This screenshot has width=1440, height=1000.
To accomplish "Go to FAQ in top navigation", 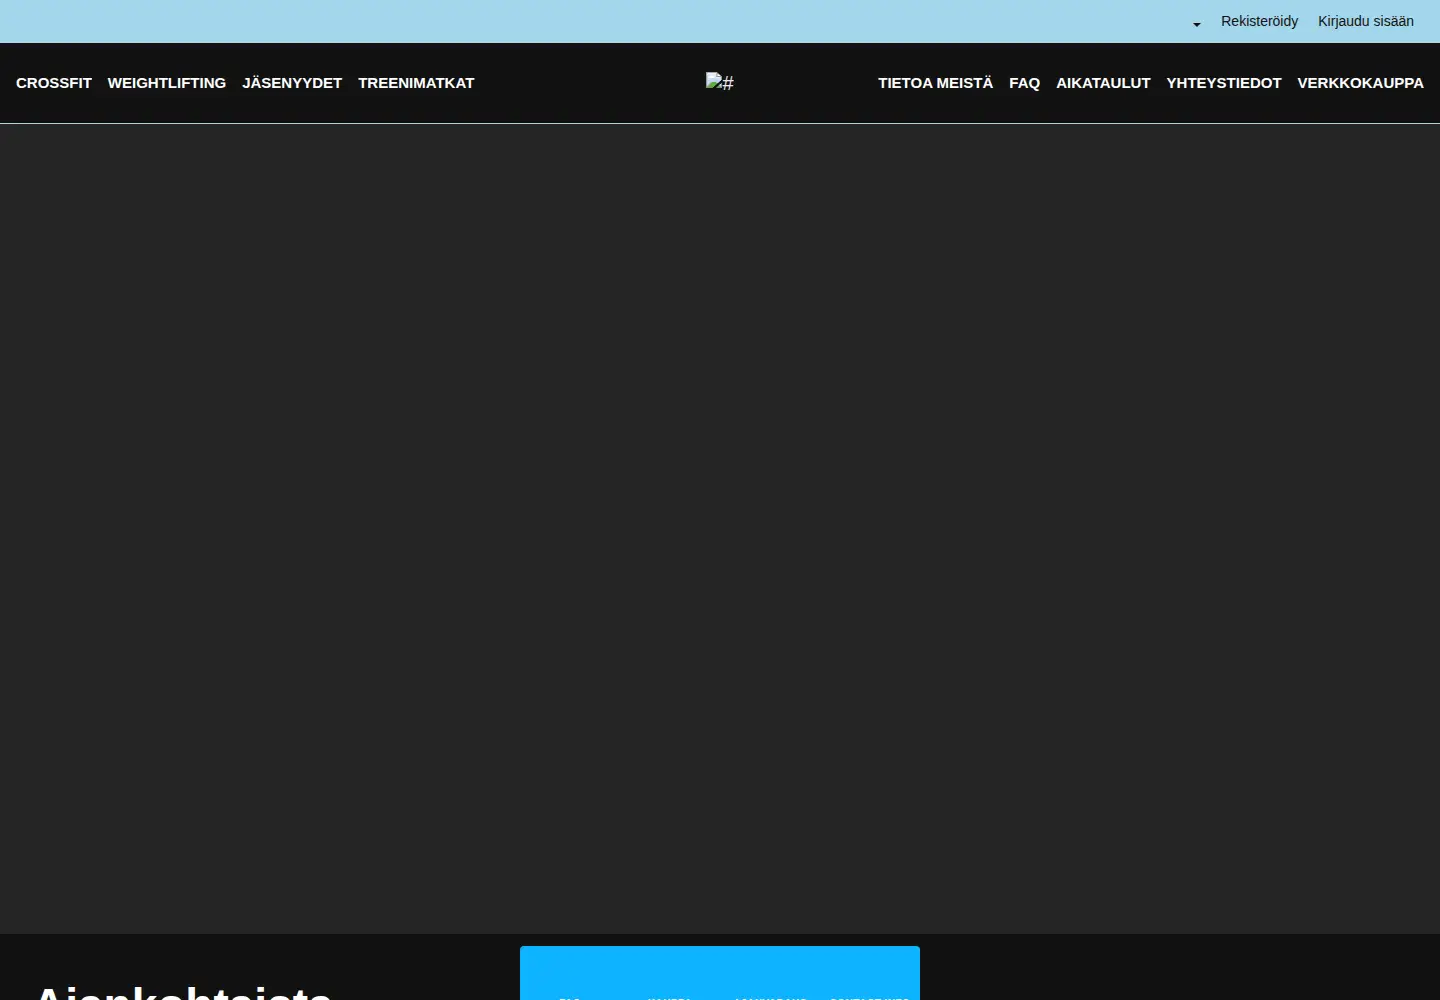I will (1025, 83).
